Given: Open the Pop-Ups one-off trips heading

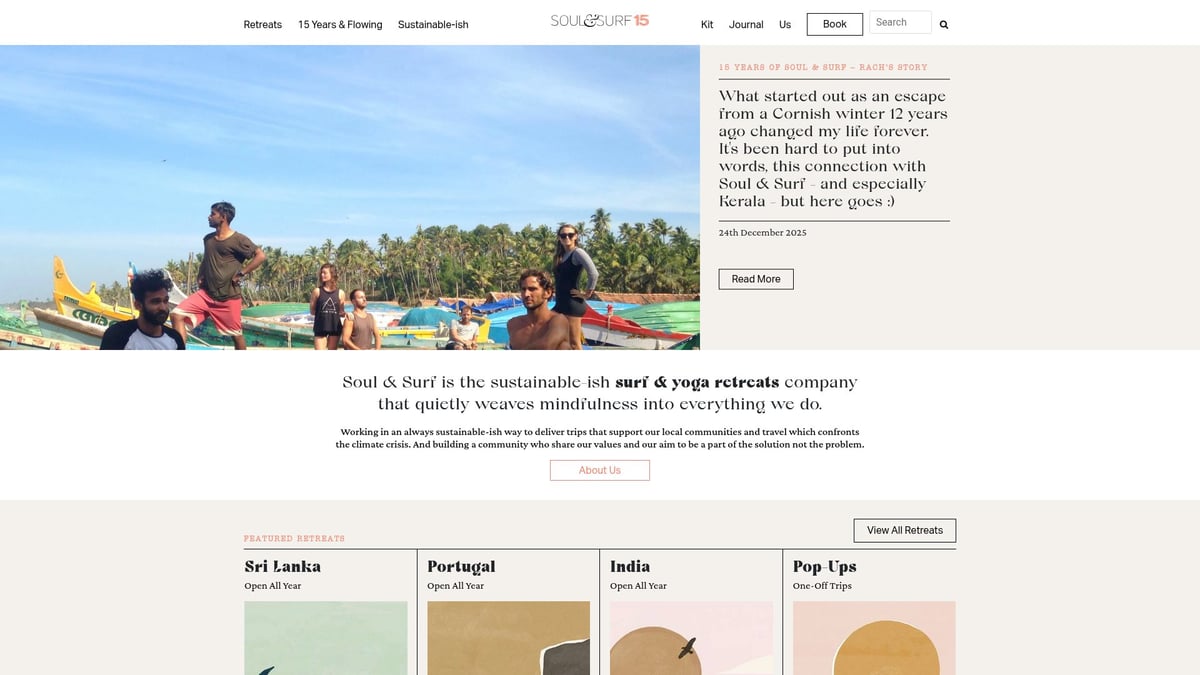Looking at the screenshot, I should [825, 567].
